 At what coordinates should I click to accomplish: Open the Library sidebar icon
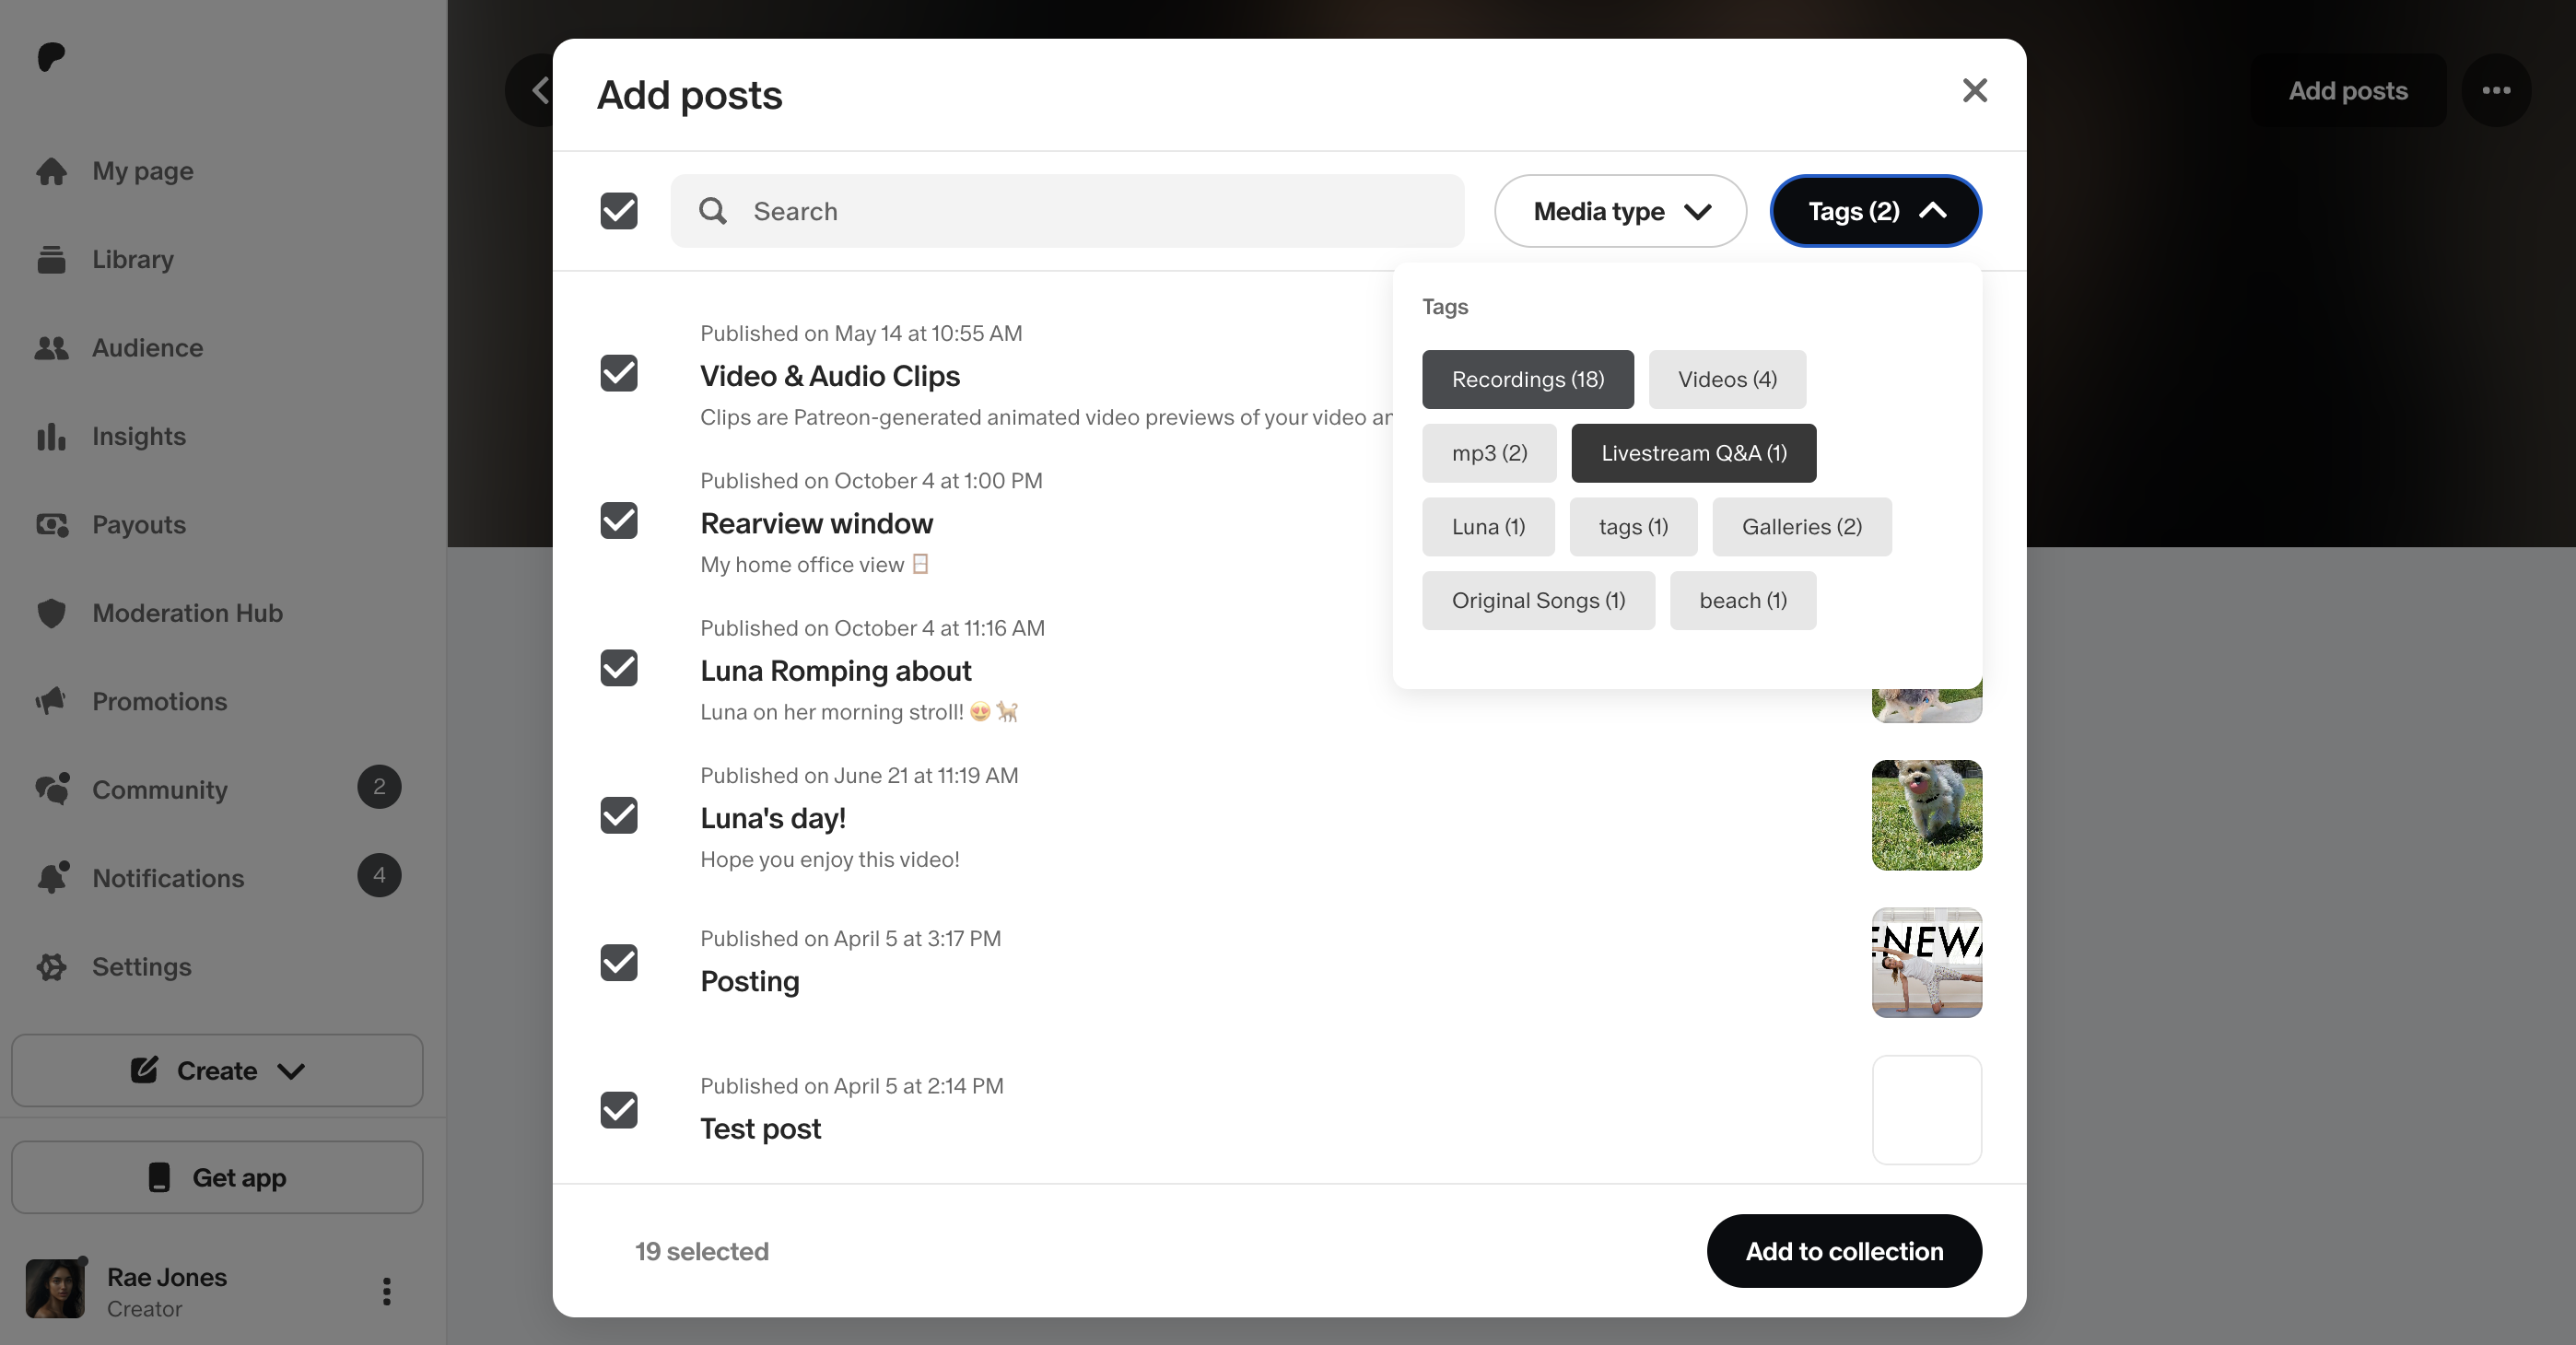(x=51, y=259)
